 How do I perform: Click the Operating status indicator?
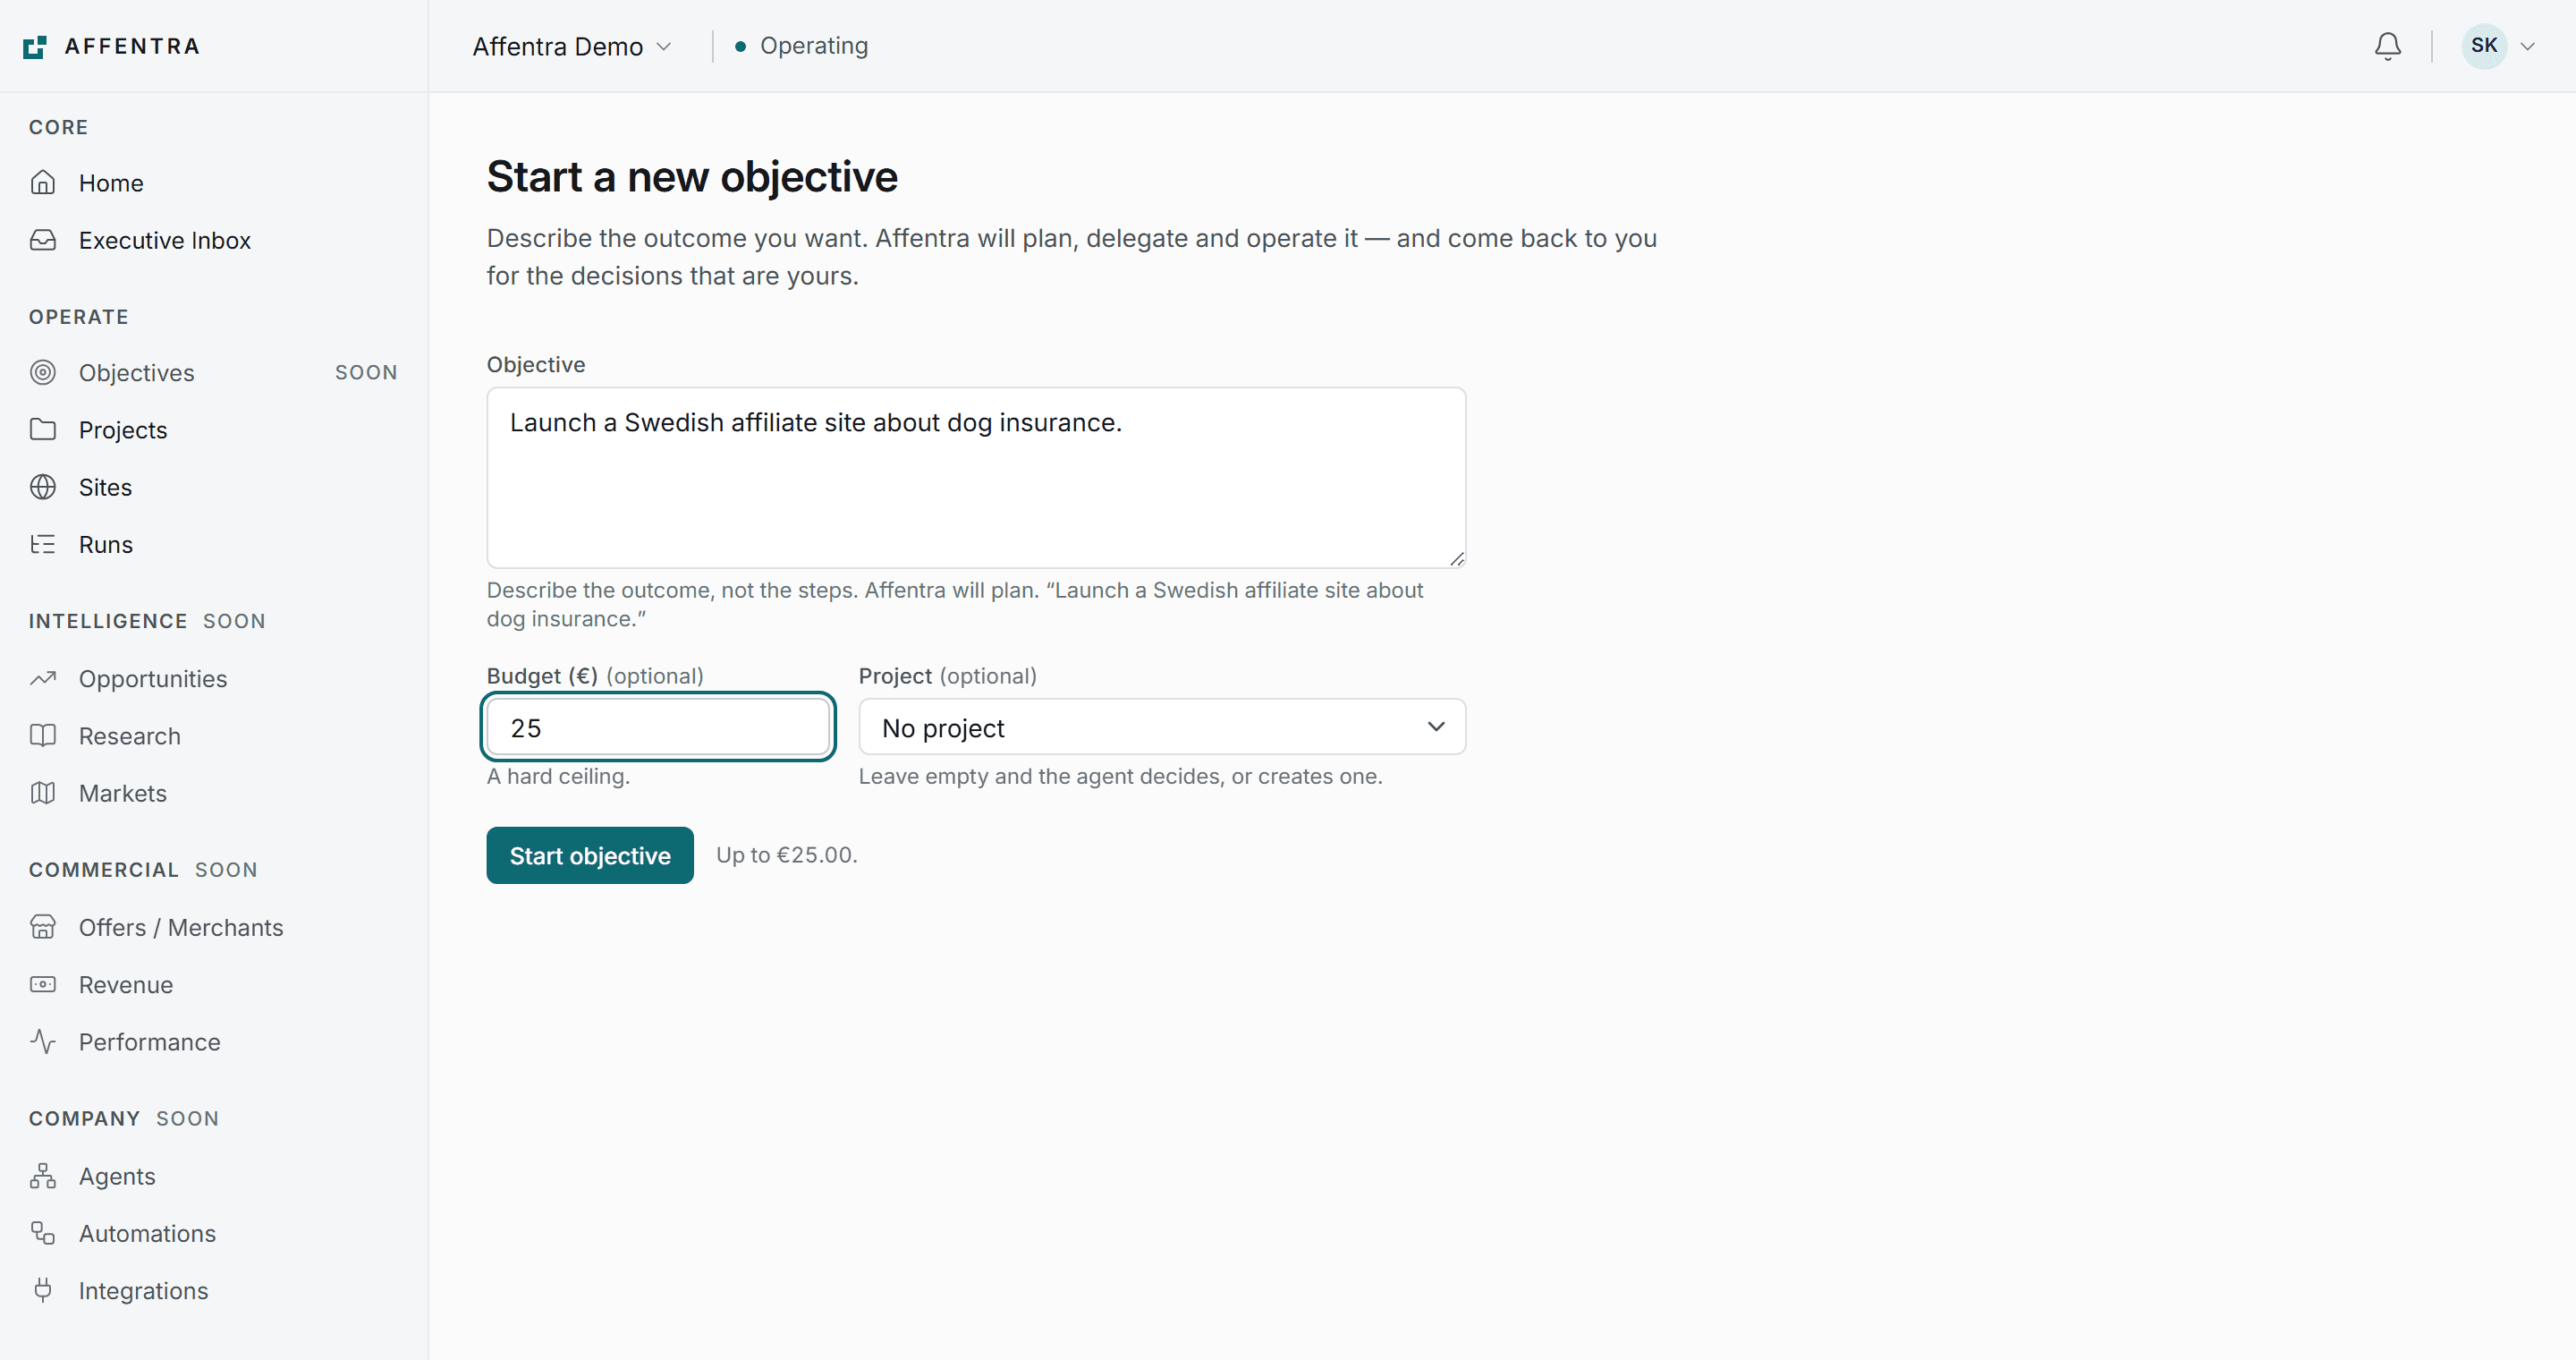tap(801, 46)
